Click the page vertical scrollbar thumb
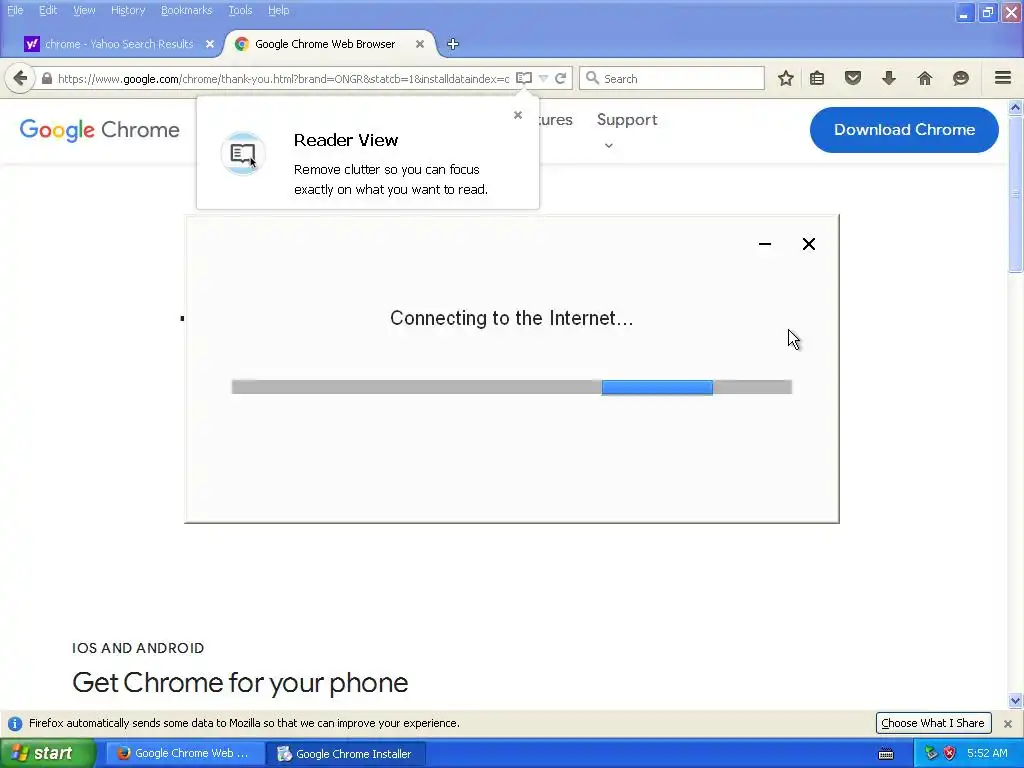This screenshot has width=1024, height=768. (x=1016, y=194)
